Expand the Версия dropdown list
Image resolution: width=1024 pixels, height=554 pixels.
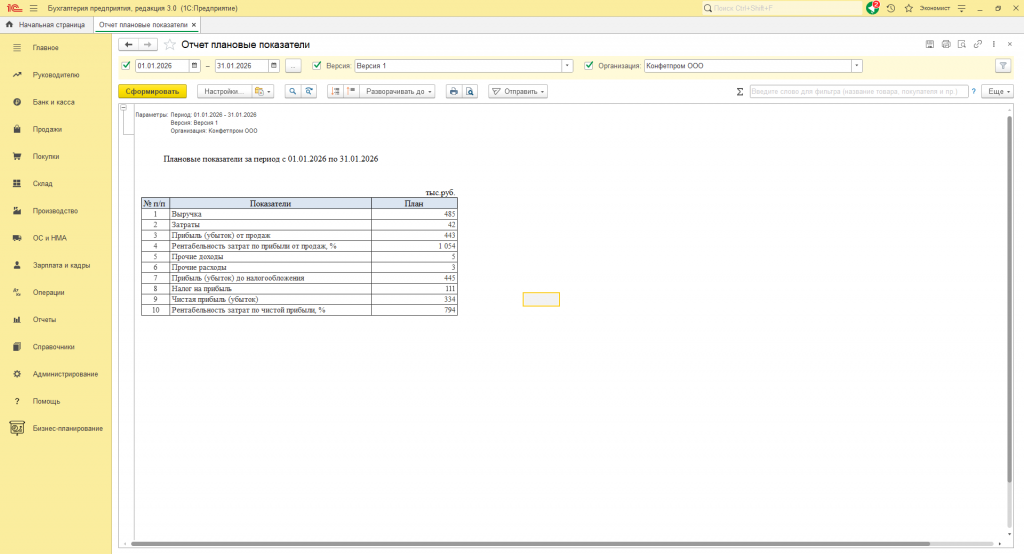[567, 66]
